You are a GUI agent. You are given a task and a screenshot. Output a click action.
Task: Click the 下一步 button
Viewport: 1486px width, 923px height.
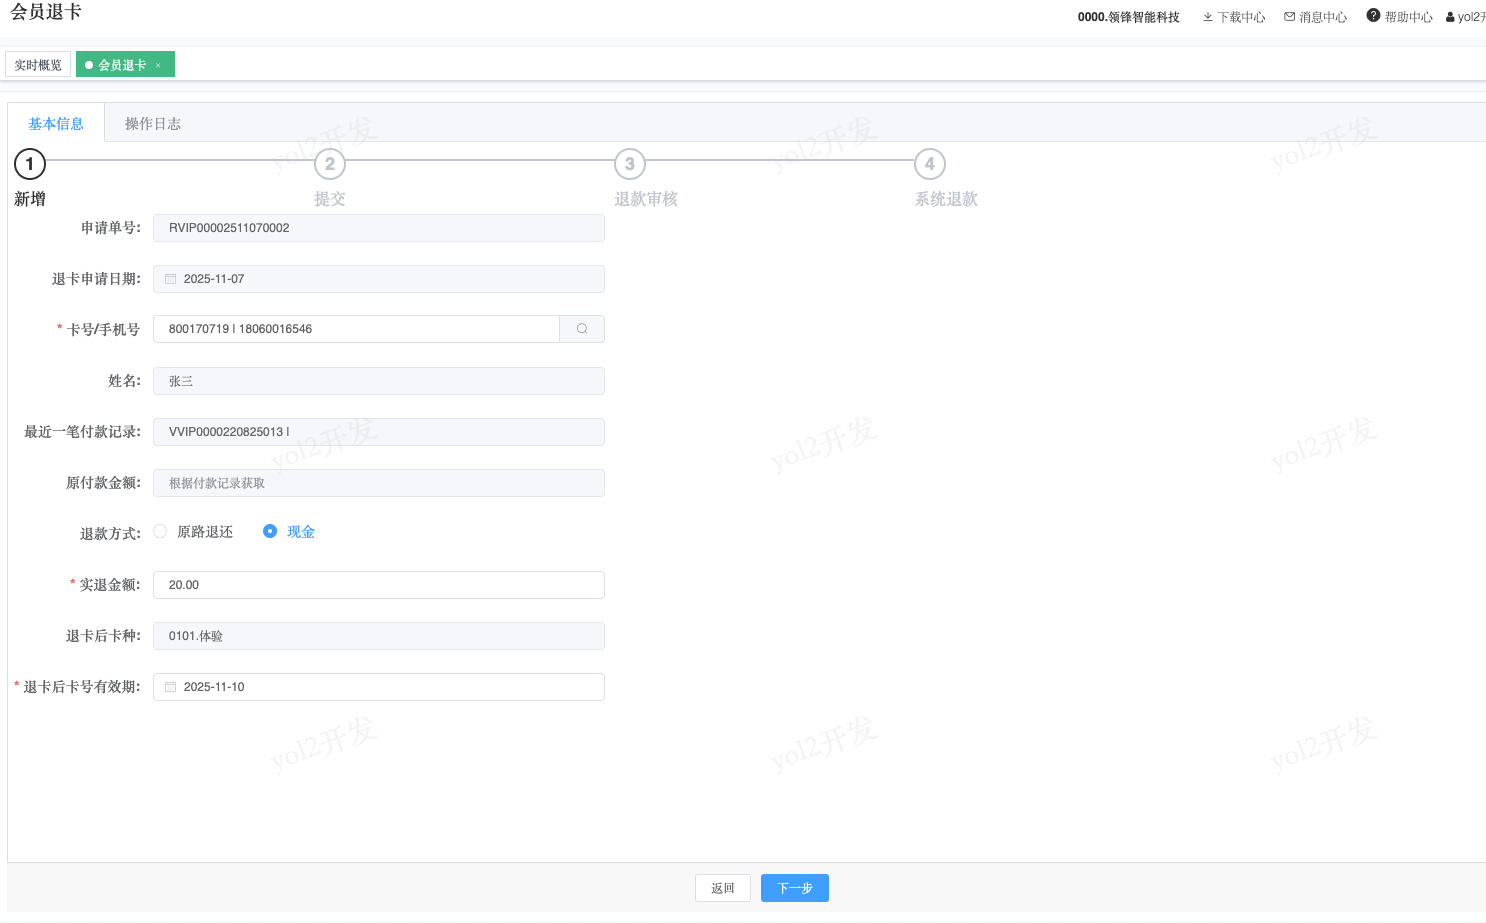pos(795,888)
